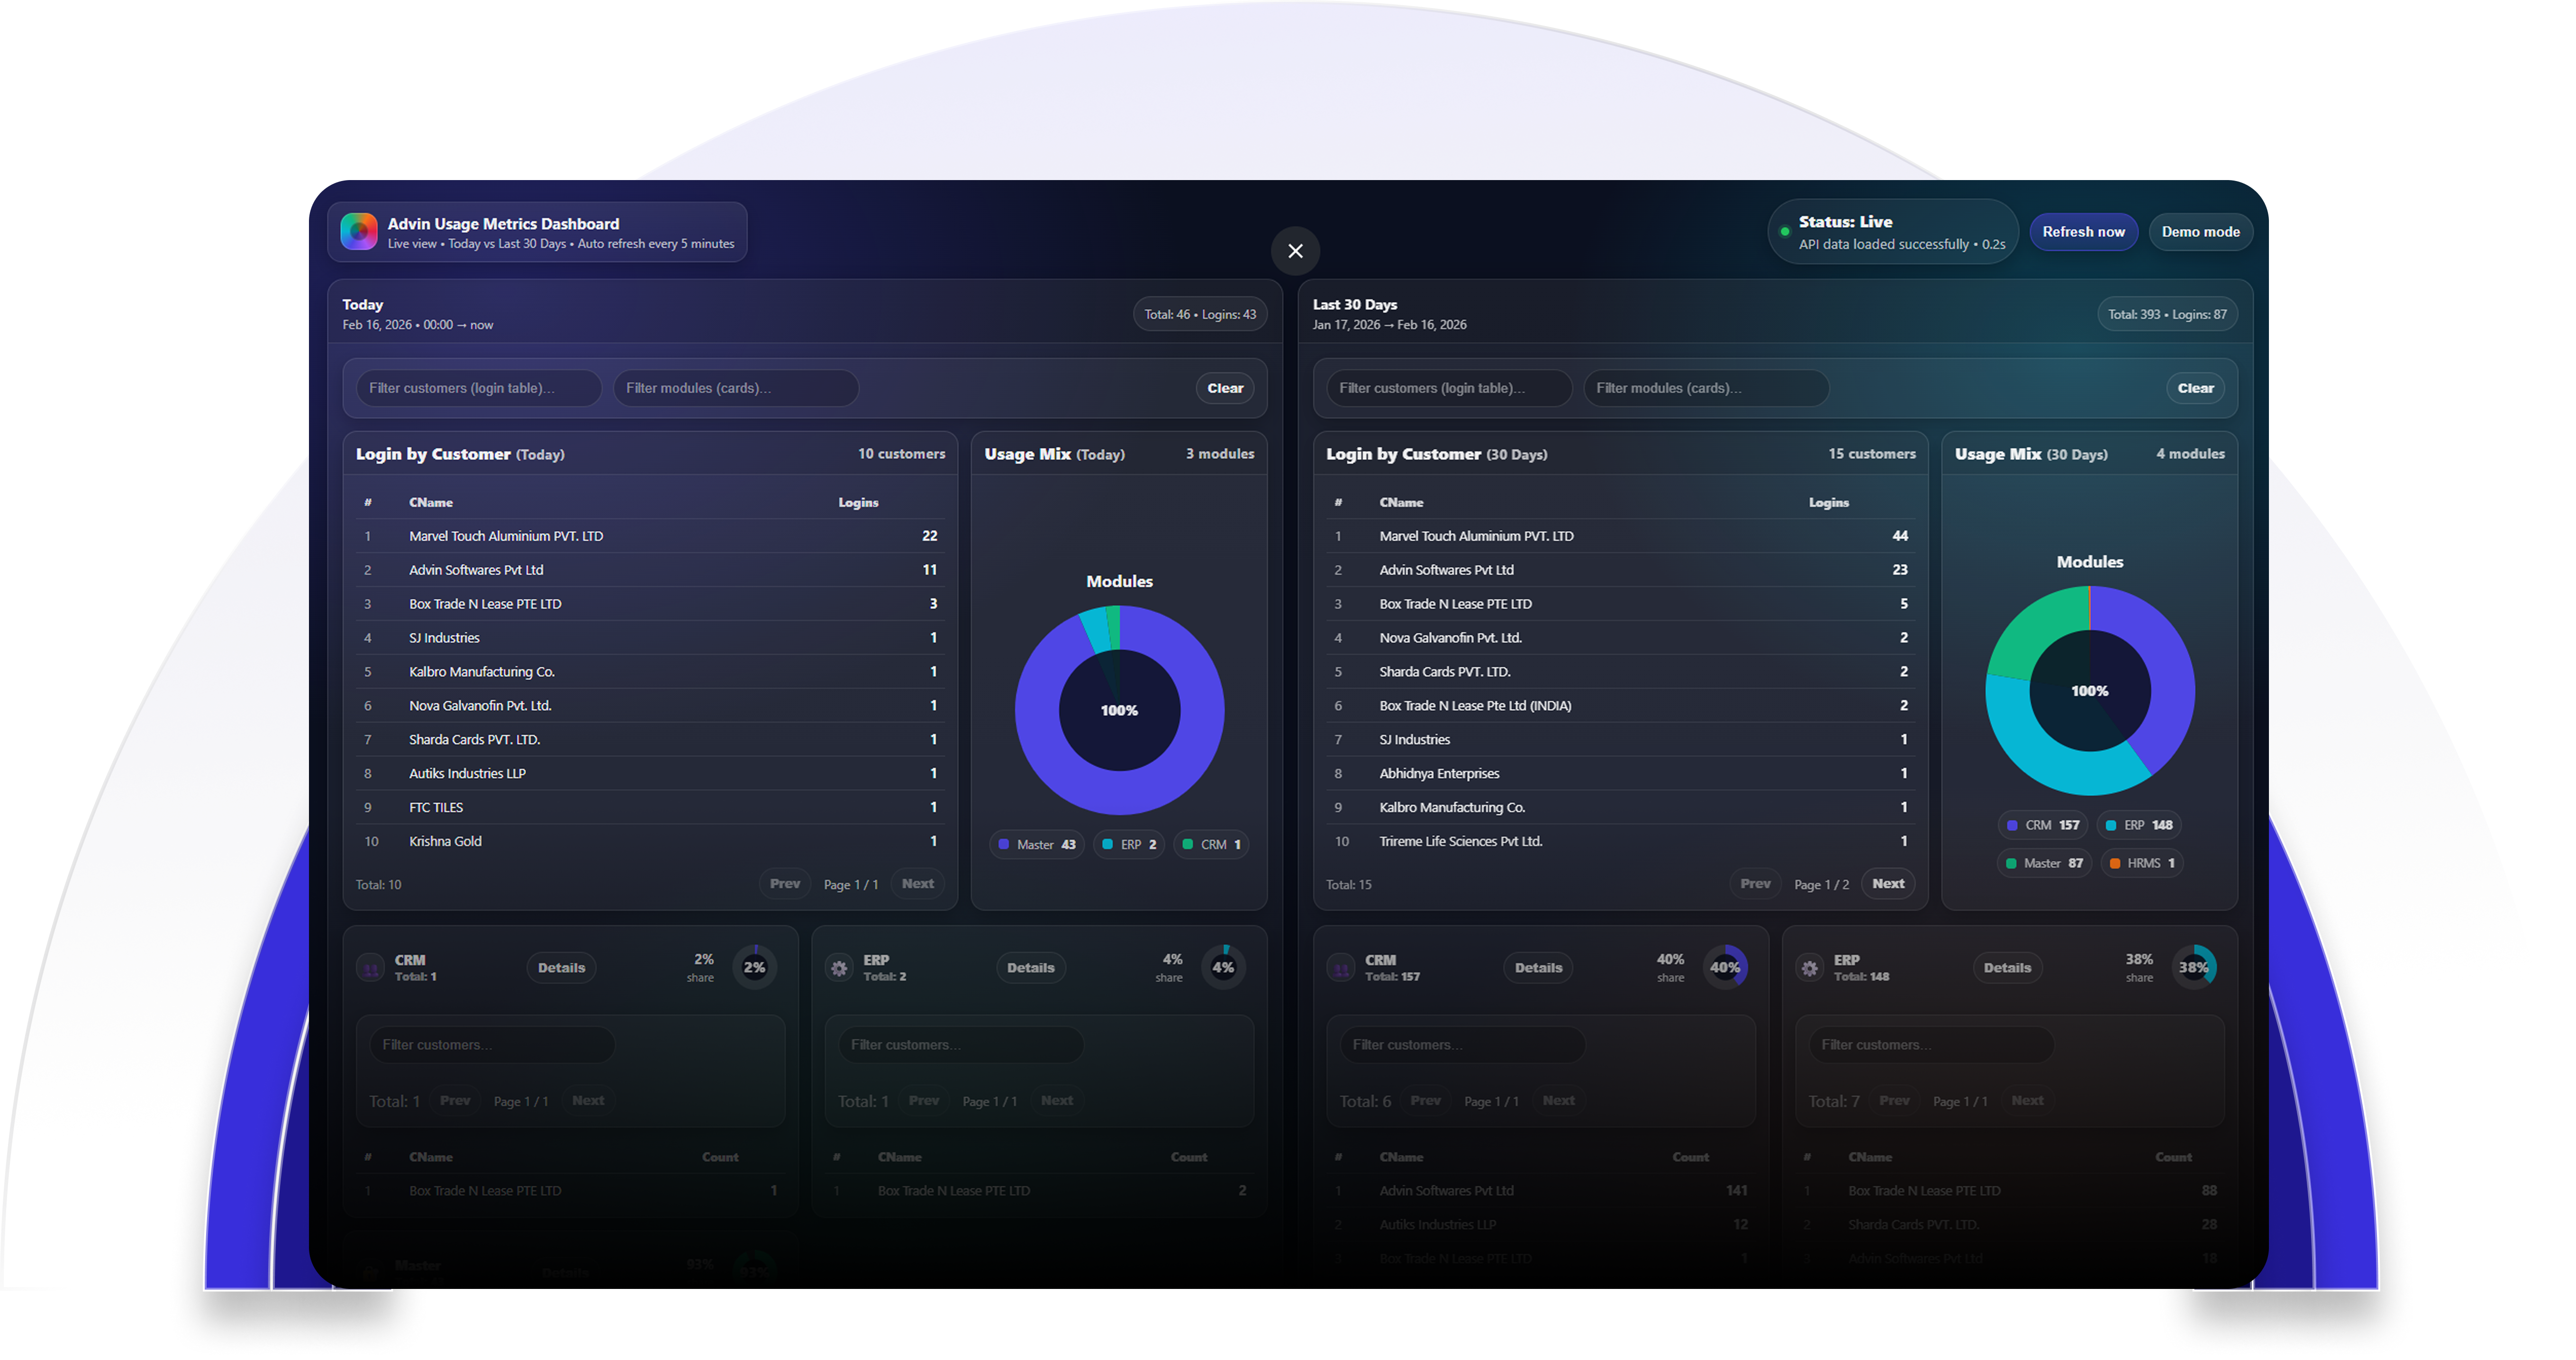Expand Details for 30 Days ERP card
The image size is (2576, 1360).
coord(2007,968)
